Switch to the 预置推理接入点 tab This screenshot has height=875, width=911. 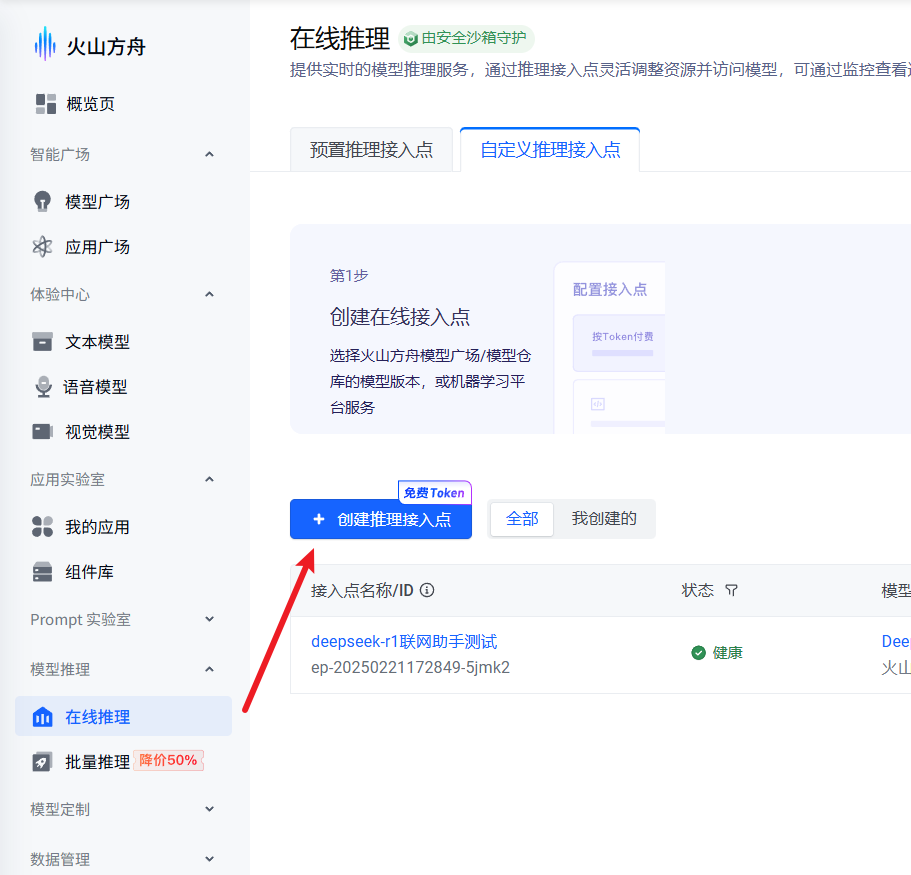[371, 149]
